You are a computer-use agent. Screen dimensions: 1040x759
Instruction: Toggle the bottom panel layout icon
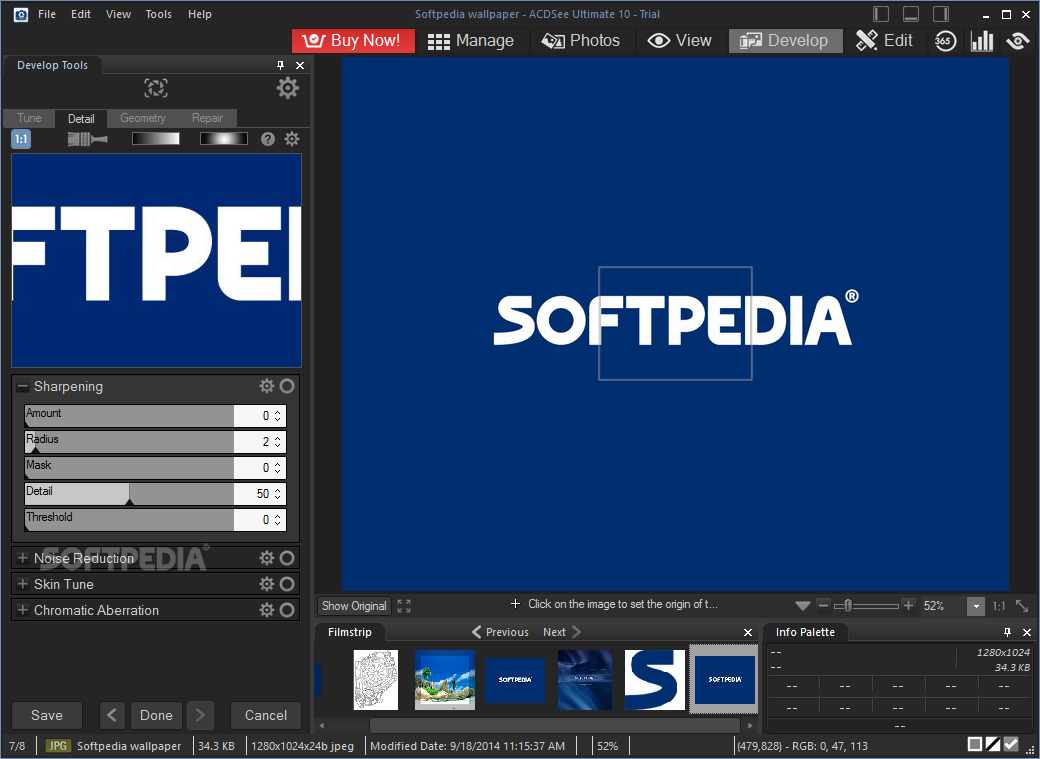[911, 14]
